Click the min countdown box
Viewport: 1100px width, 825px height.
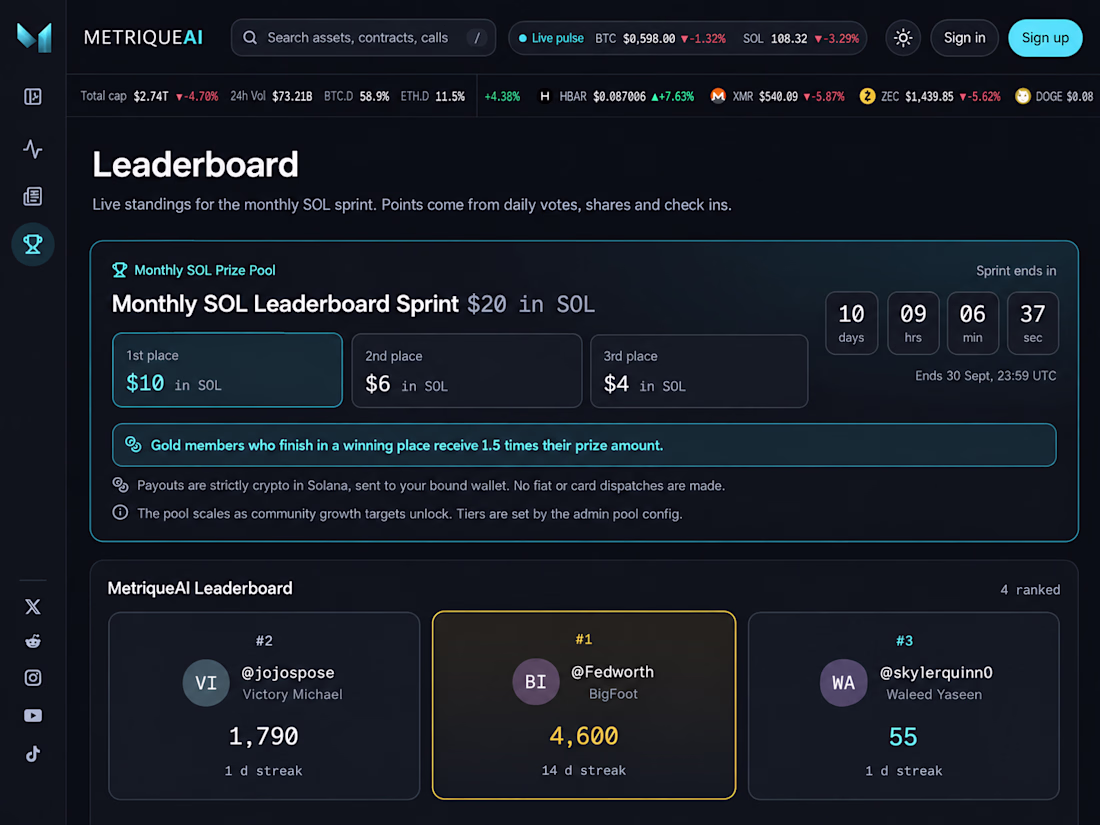tap(972, 323)
